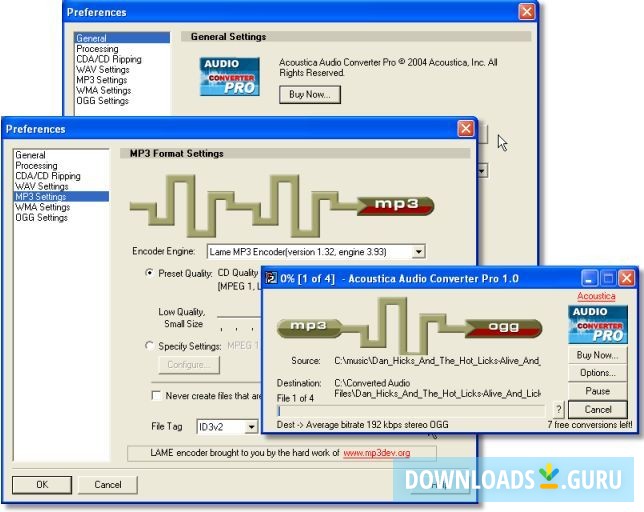
Task: Open the File Tag ID3v2 dropdown
Action: pyautogui.click(x=251, y=427)
